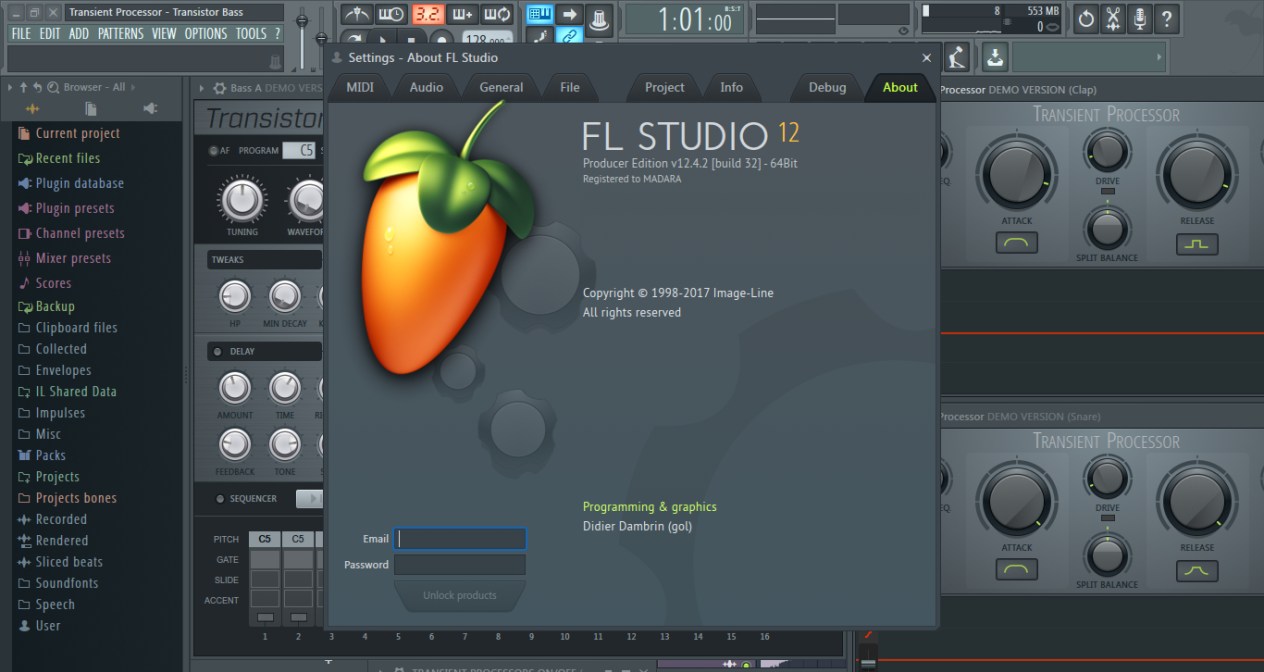Toggle typing keyboard to piano icon

[x=540, y=14]
